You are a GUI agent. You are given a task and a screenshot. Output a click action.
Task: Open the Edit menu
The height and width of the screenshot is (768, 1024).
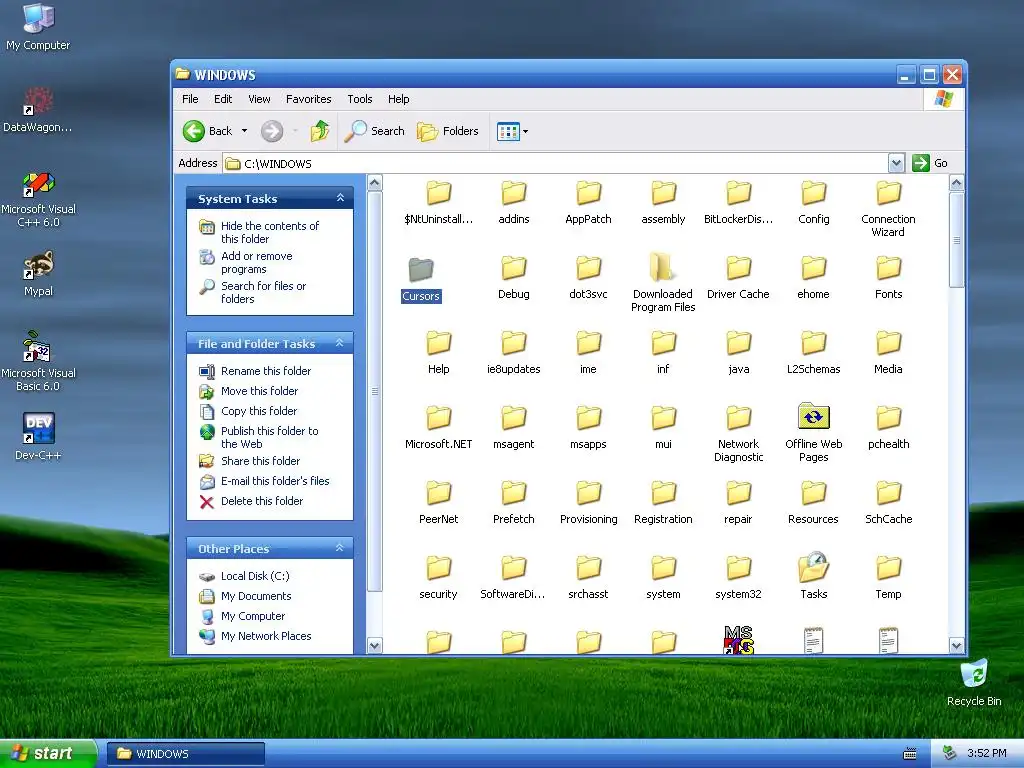tap(223, 99)
